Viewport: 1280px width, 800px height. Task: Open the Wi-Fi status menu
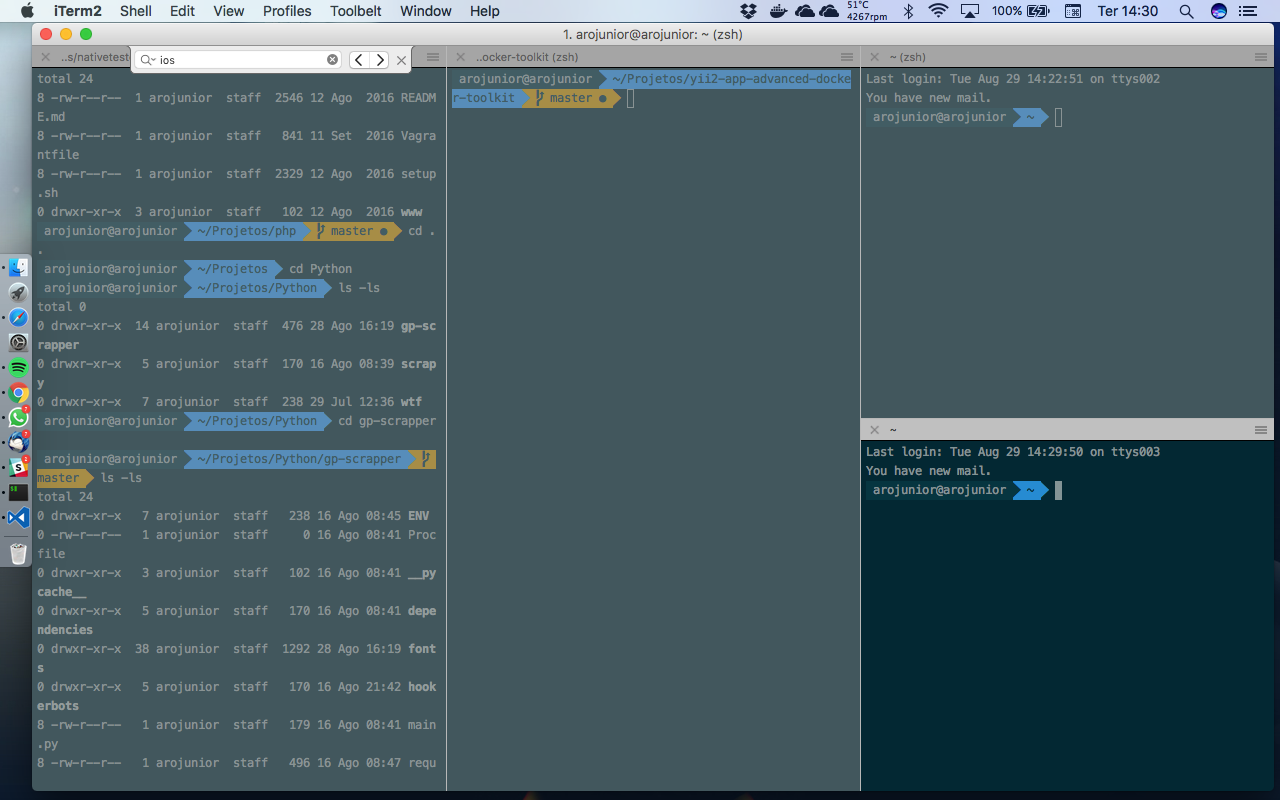pos(938,11)
